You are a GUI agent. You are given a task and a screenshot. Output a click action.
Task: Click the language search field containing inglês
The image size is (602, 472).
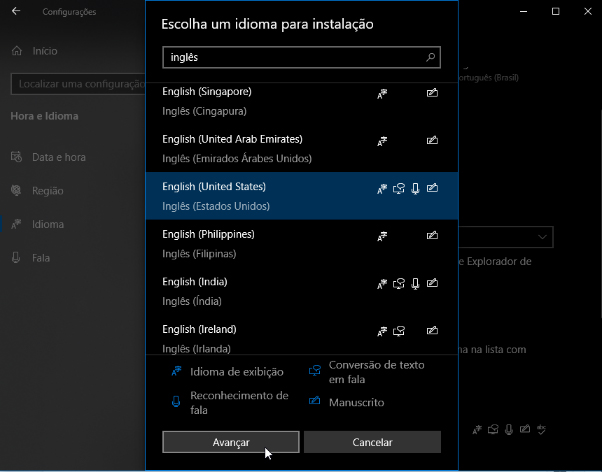click(x=301, y=57)
